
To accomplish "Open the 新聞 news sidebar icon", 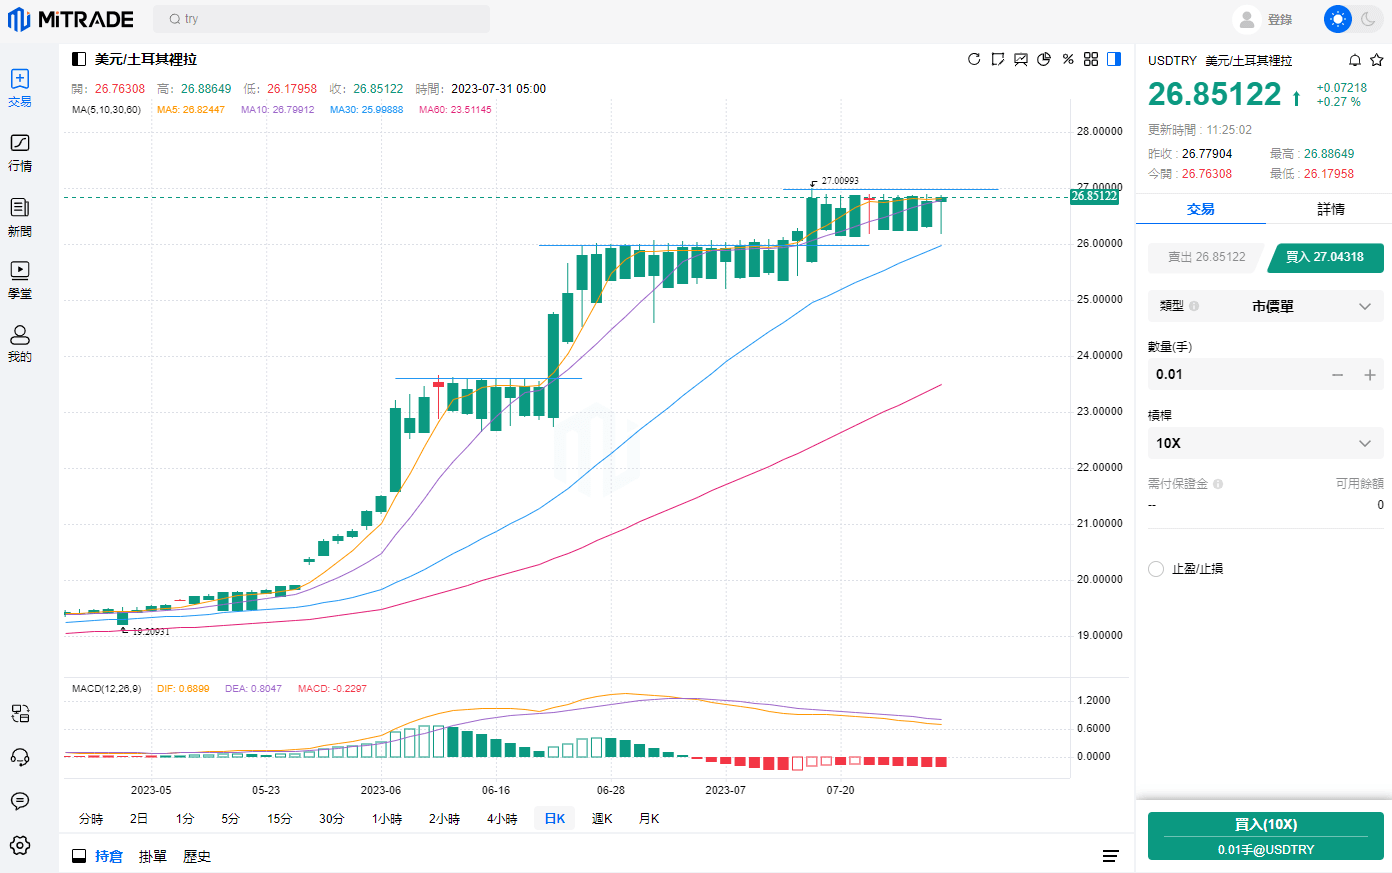I will (x=20, y=215).
